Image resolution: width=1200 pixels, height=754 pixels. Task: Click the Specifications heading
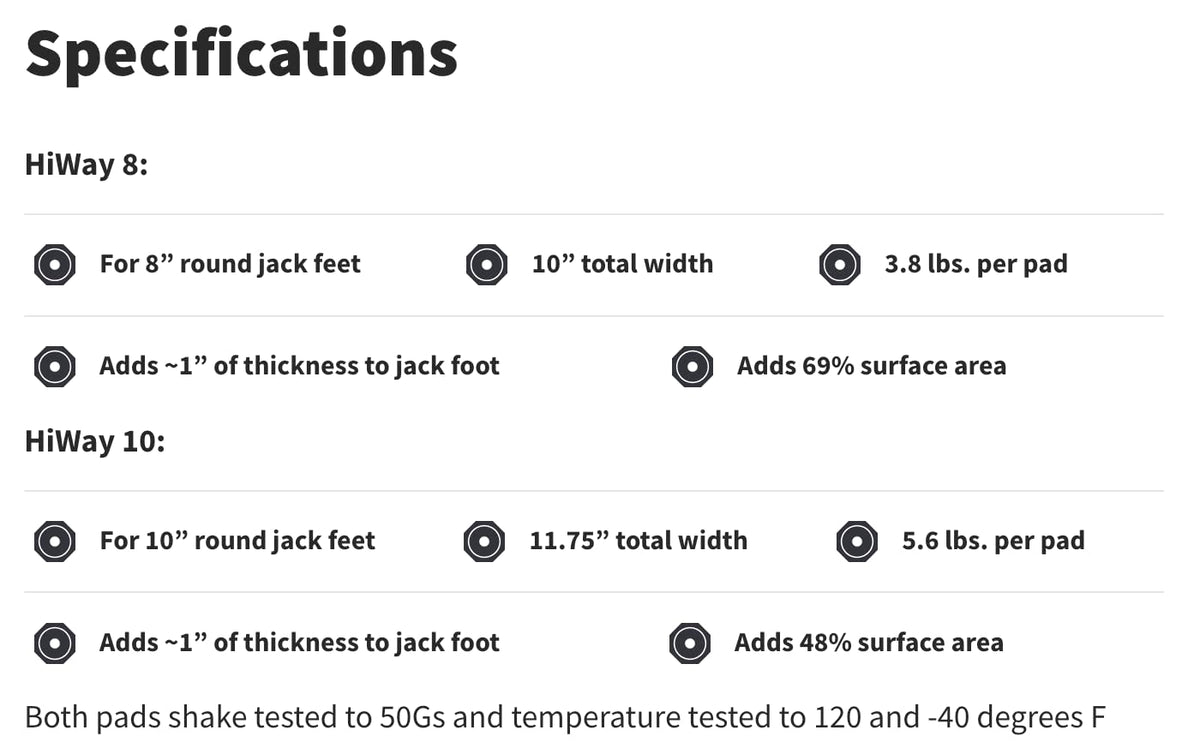241,53
